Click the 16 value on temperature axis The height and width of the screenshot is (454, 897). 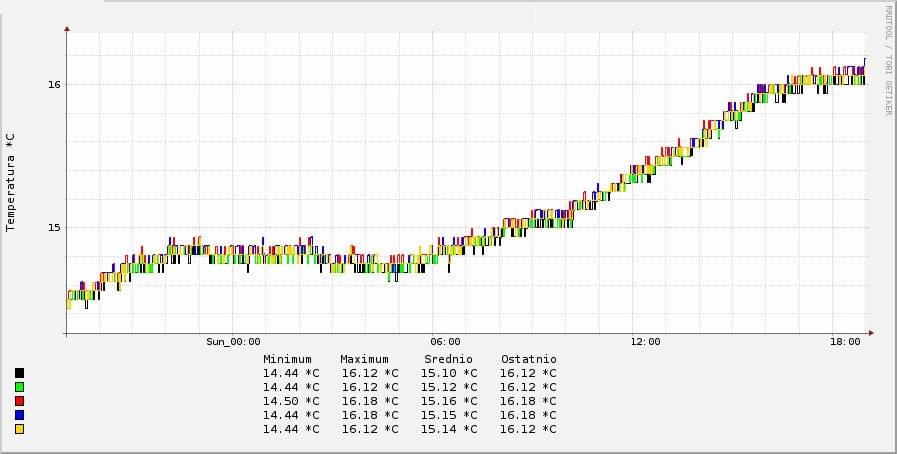coord(54,84)
